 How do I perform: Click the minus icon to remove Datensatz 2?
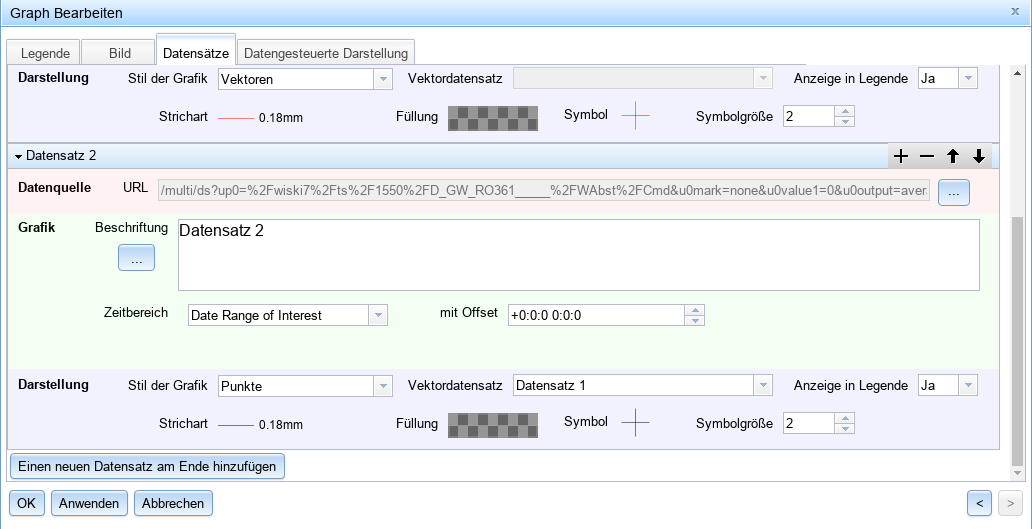927,156
